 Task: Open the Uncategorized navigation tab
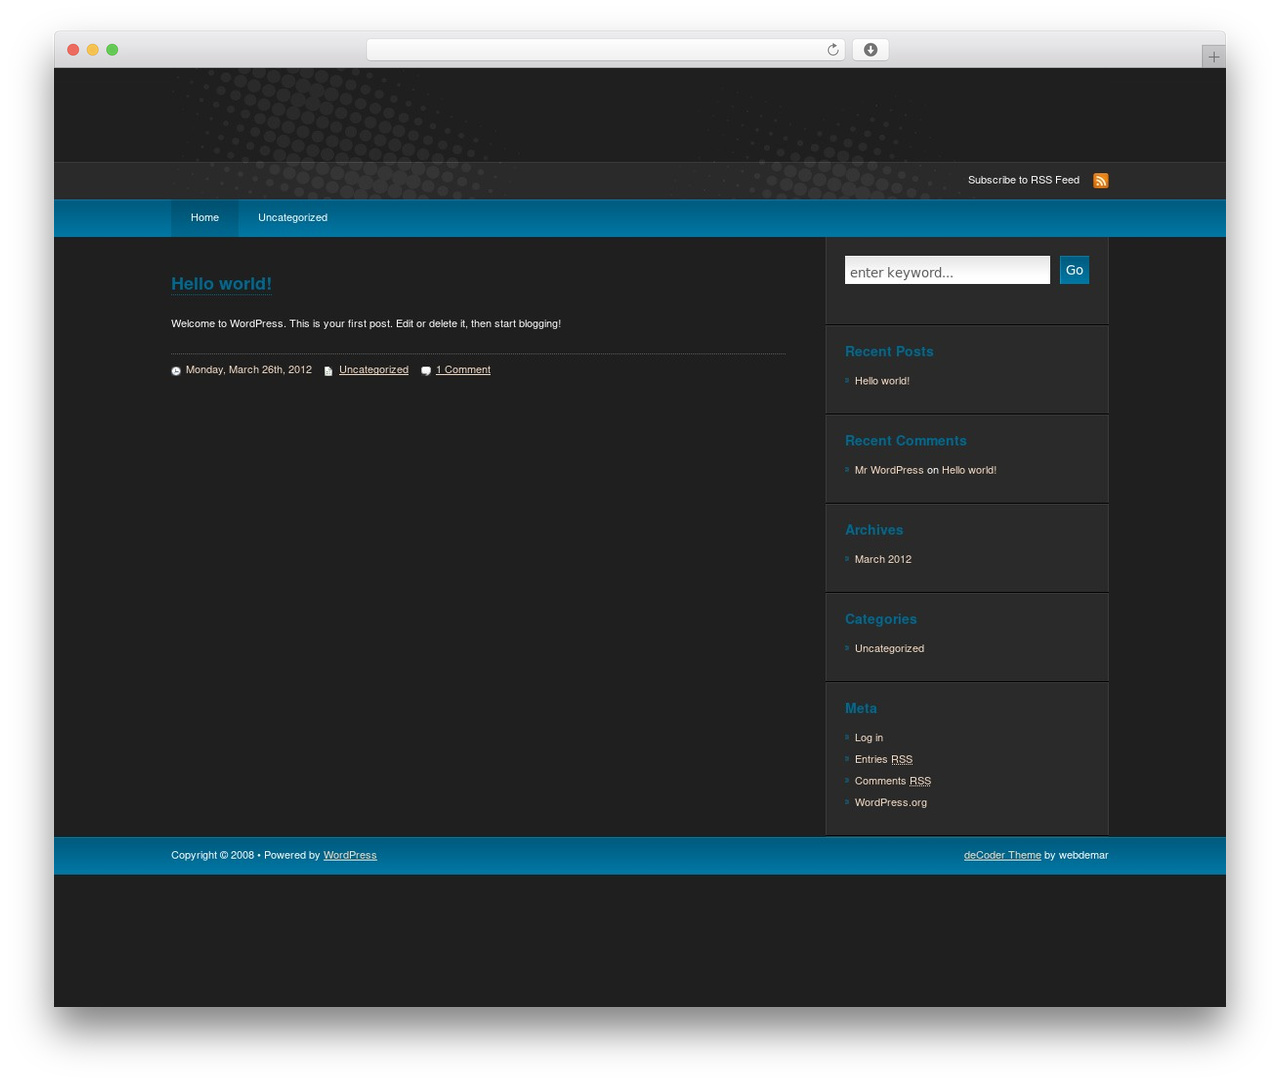pos(293,218)
